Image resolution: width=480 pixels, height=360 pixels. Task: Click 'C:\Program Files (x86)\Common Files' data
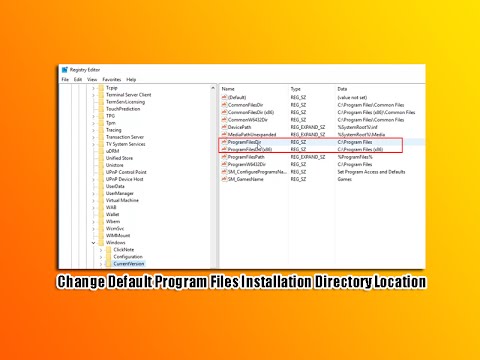[376, 112]
